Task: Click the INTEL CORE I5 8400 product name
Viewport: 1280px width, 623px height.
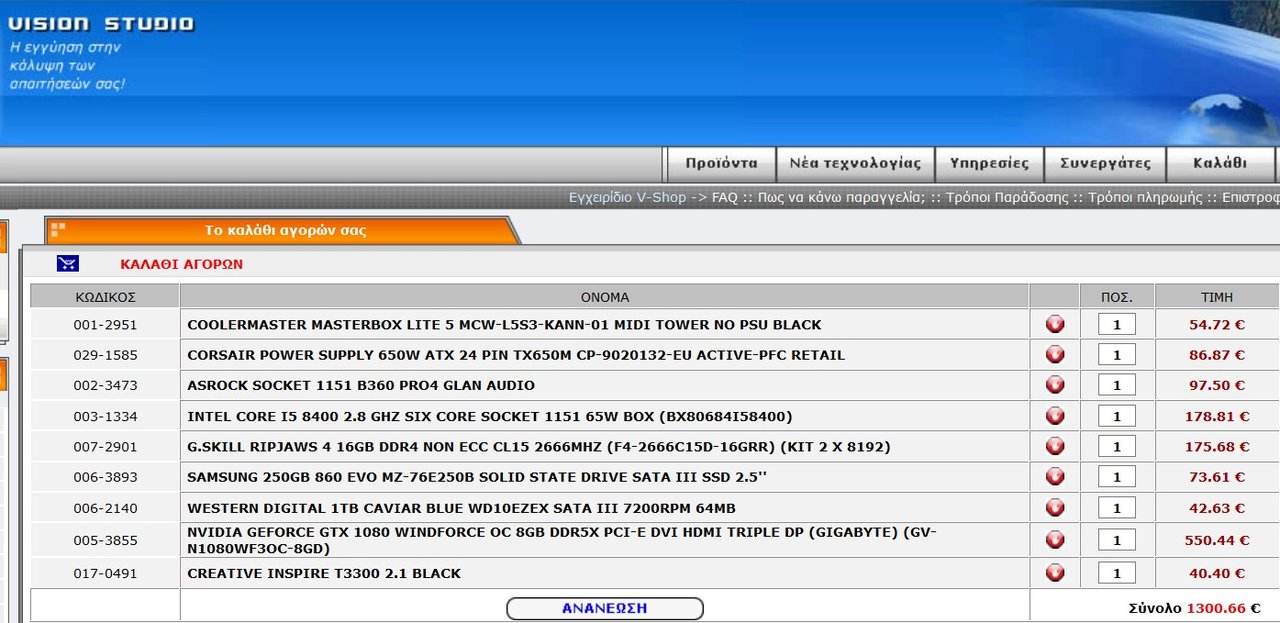Action: pos(490,416)
